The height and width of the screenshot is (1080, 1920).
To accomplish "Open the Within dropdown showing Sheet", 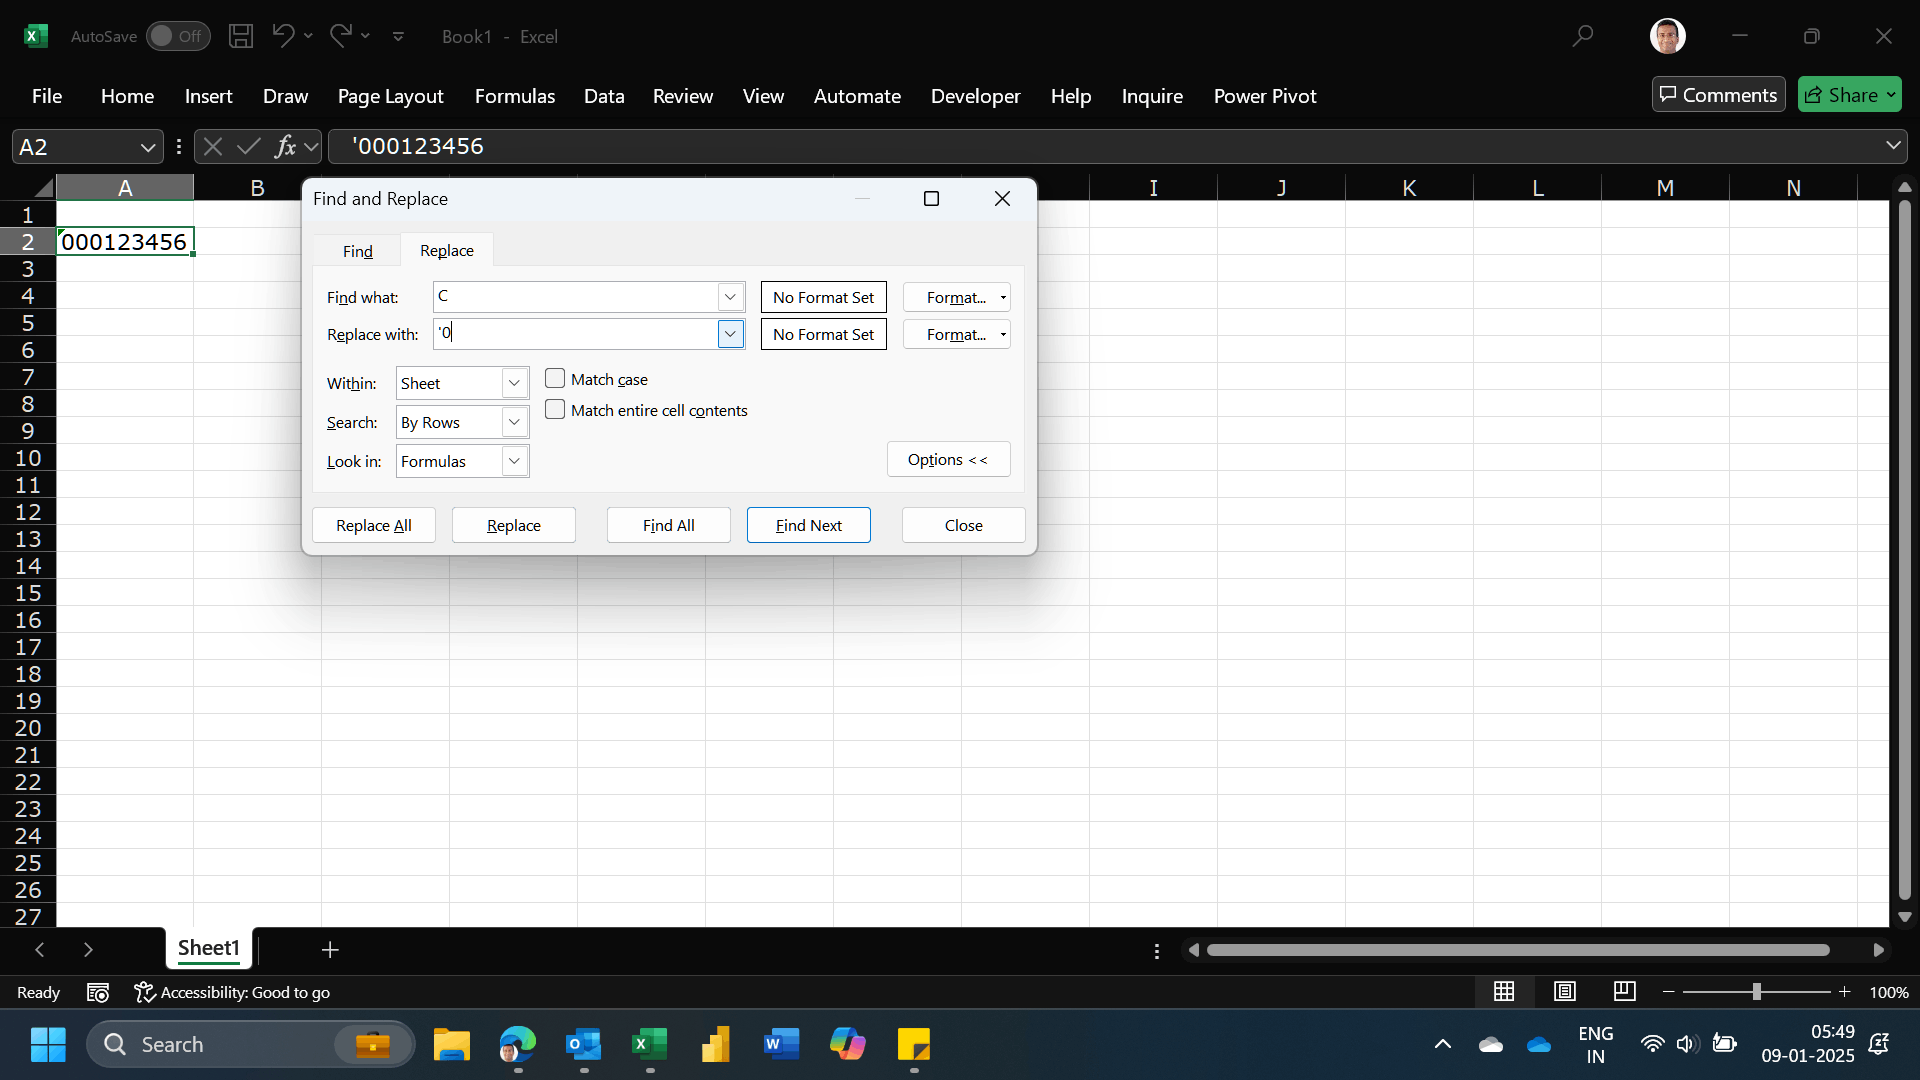I will 513,383.
